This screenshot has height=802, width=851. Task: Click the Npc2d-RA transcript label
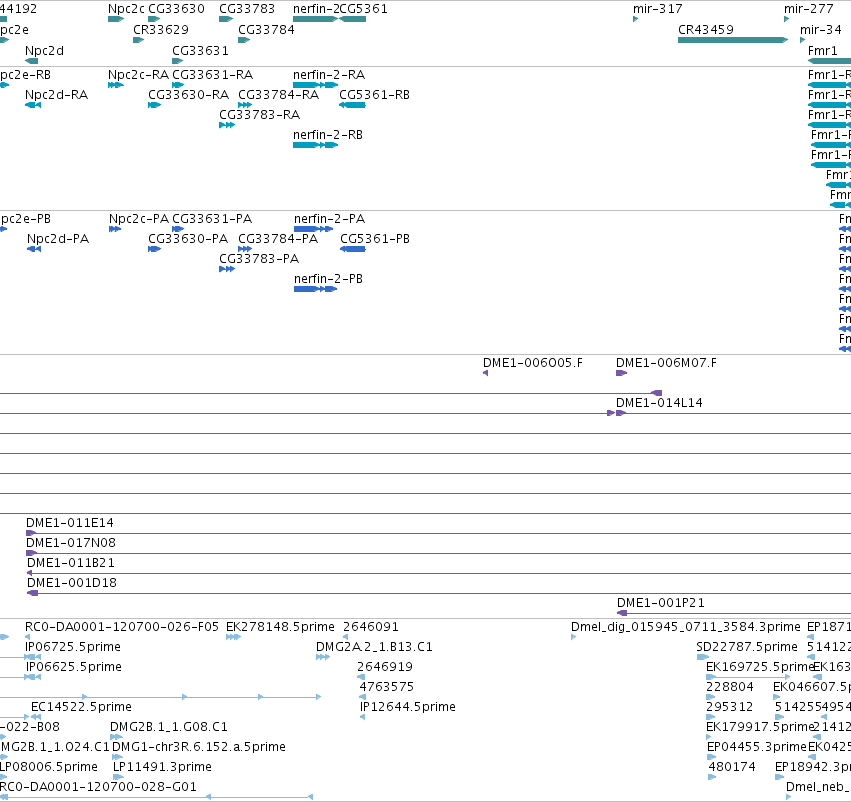coord(56,94)
